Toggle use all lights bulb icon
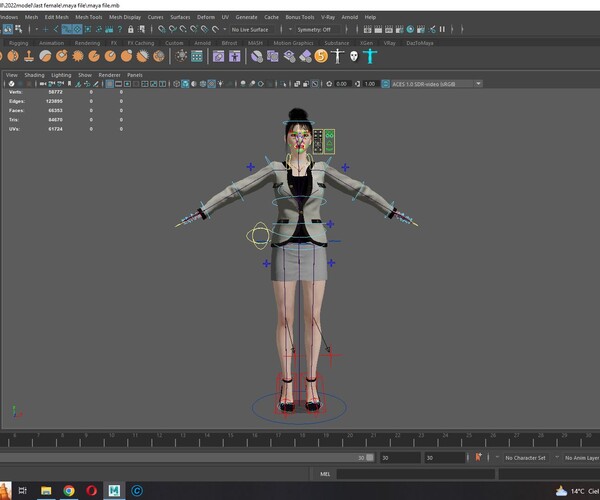 pyautogui.click(x=220, y=84)
